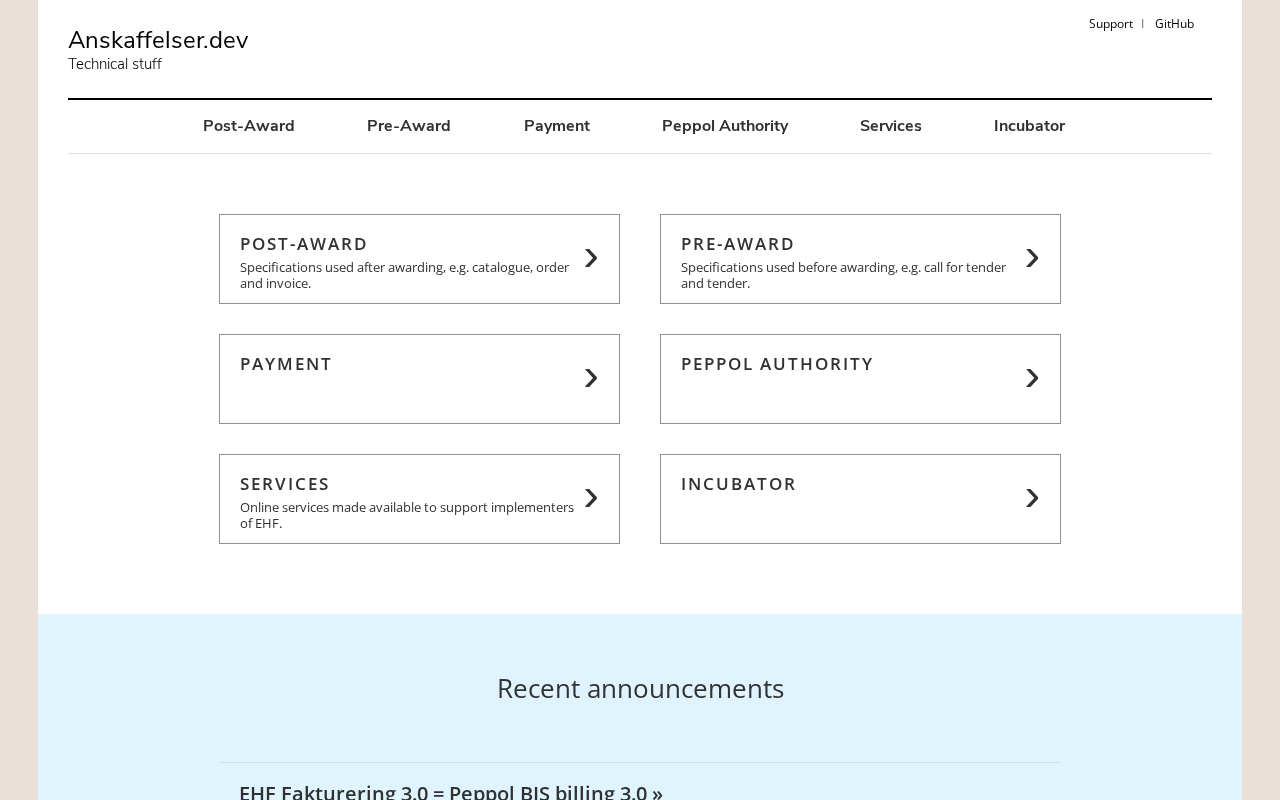
Task: Click the chevron arrow on Services card
Action: point(591,499)
